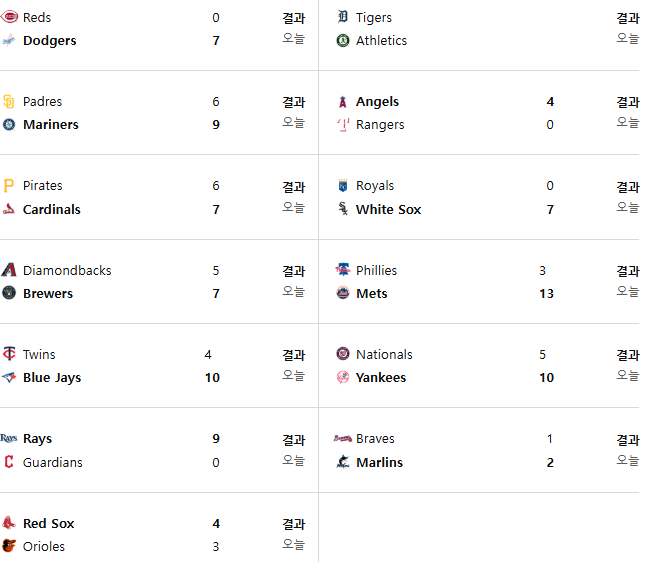Open the Dodgers team name link
The width and height of the screenshot is (652, 562).
tap(49, 40)
